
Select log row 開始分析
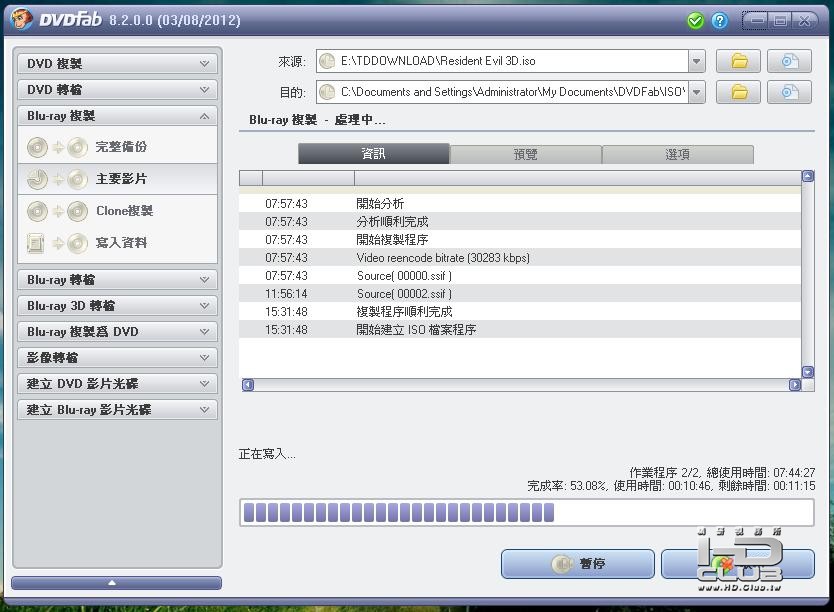tap(520, 203)
